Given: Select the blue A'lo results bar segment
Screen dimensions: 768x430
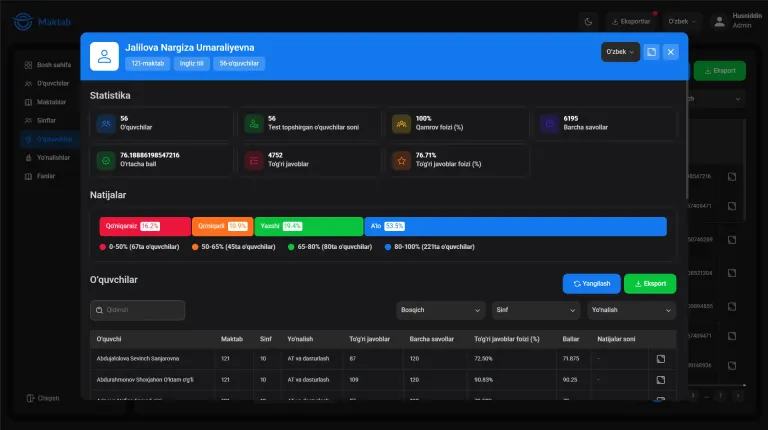Looking at the screenshot, I should tap(516, 226).
